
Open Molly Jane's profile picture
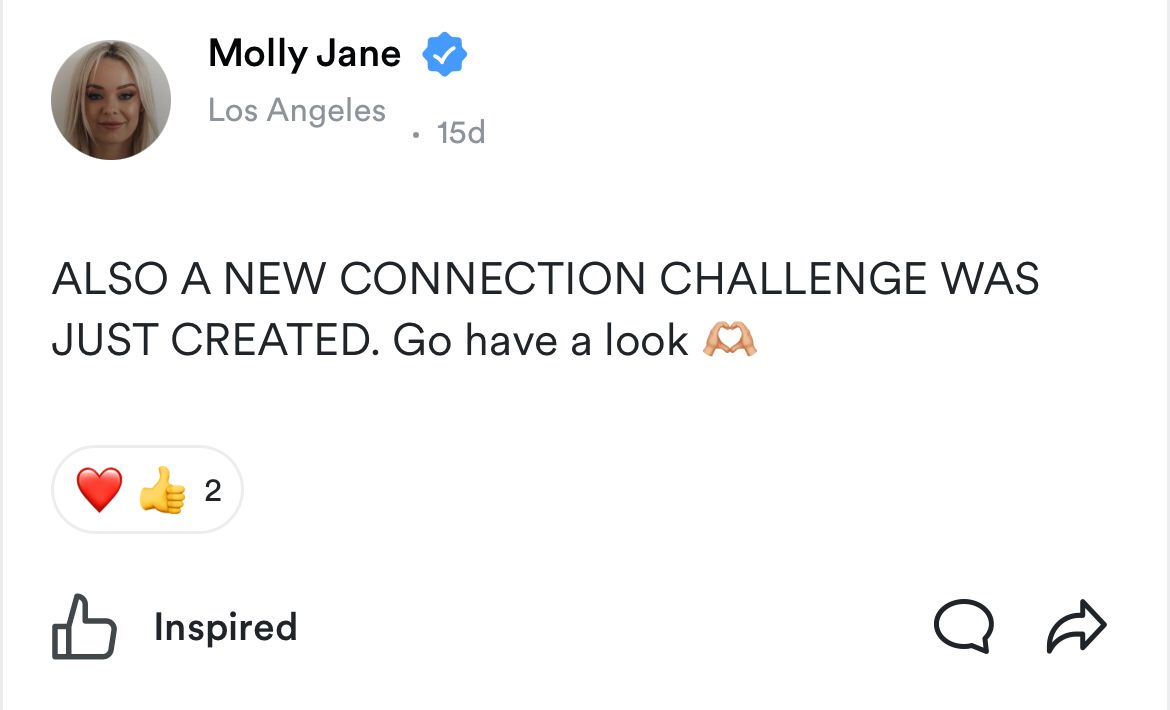coord(111,100)
